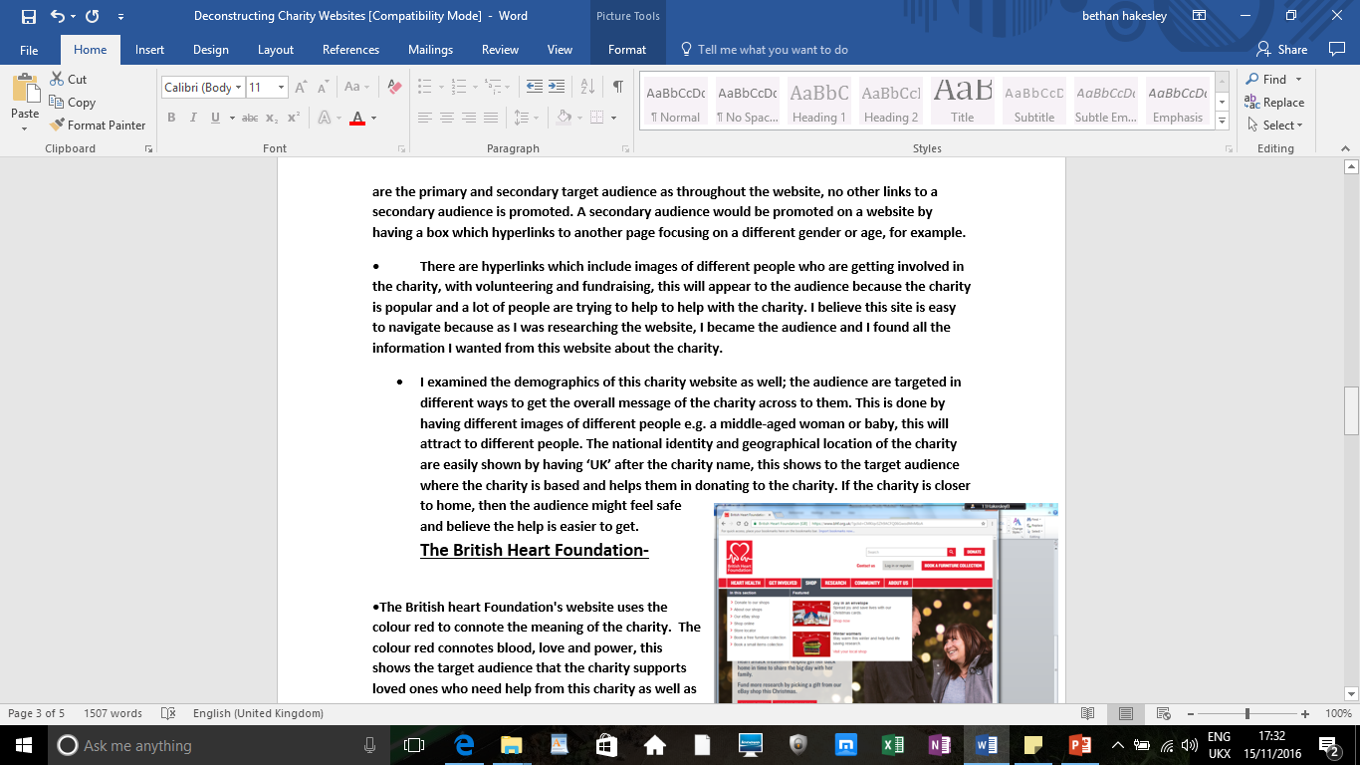Click the Redo/Repeat arrow icon
Image resolution: width=1360 pixels, height=765 pixels.
(92, 16)
